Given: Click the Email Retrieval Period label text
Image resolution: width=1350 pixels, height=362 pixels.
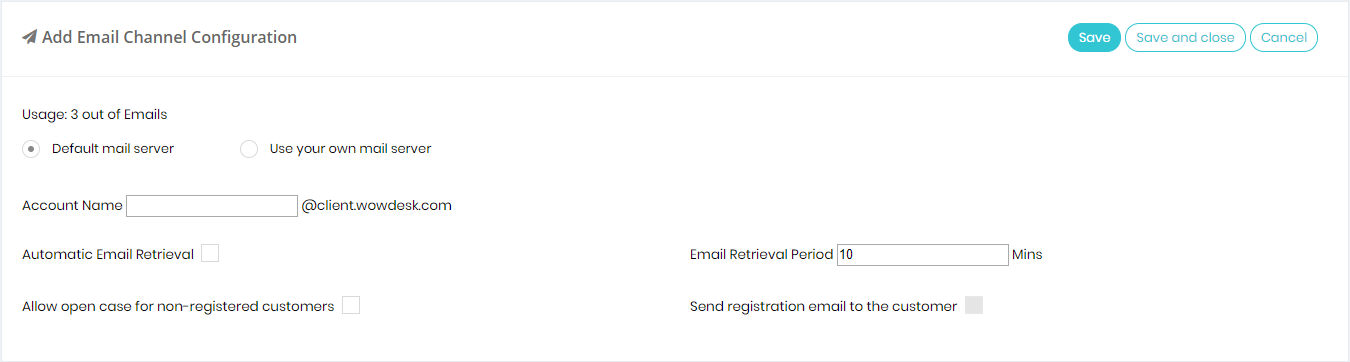Looking at the screenshot, I should click(x=761, y=255).
